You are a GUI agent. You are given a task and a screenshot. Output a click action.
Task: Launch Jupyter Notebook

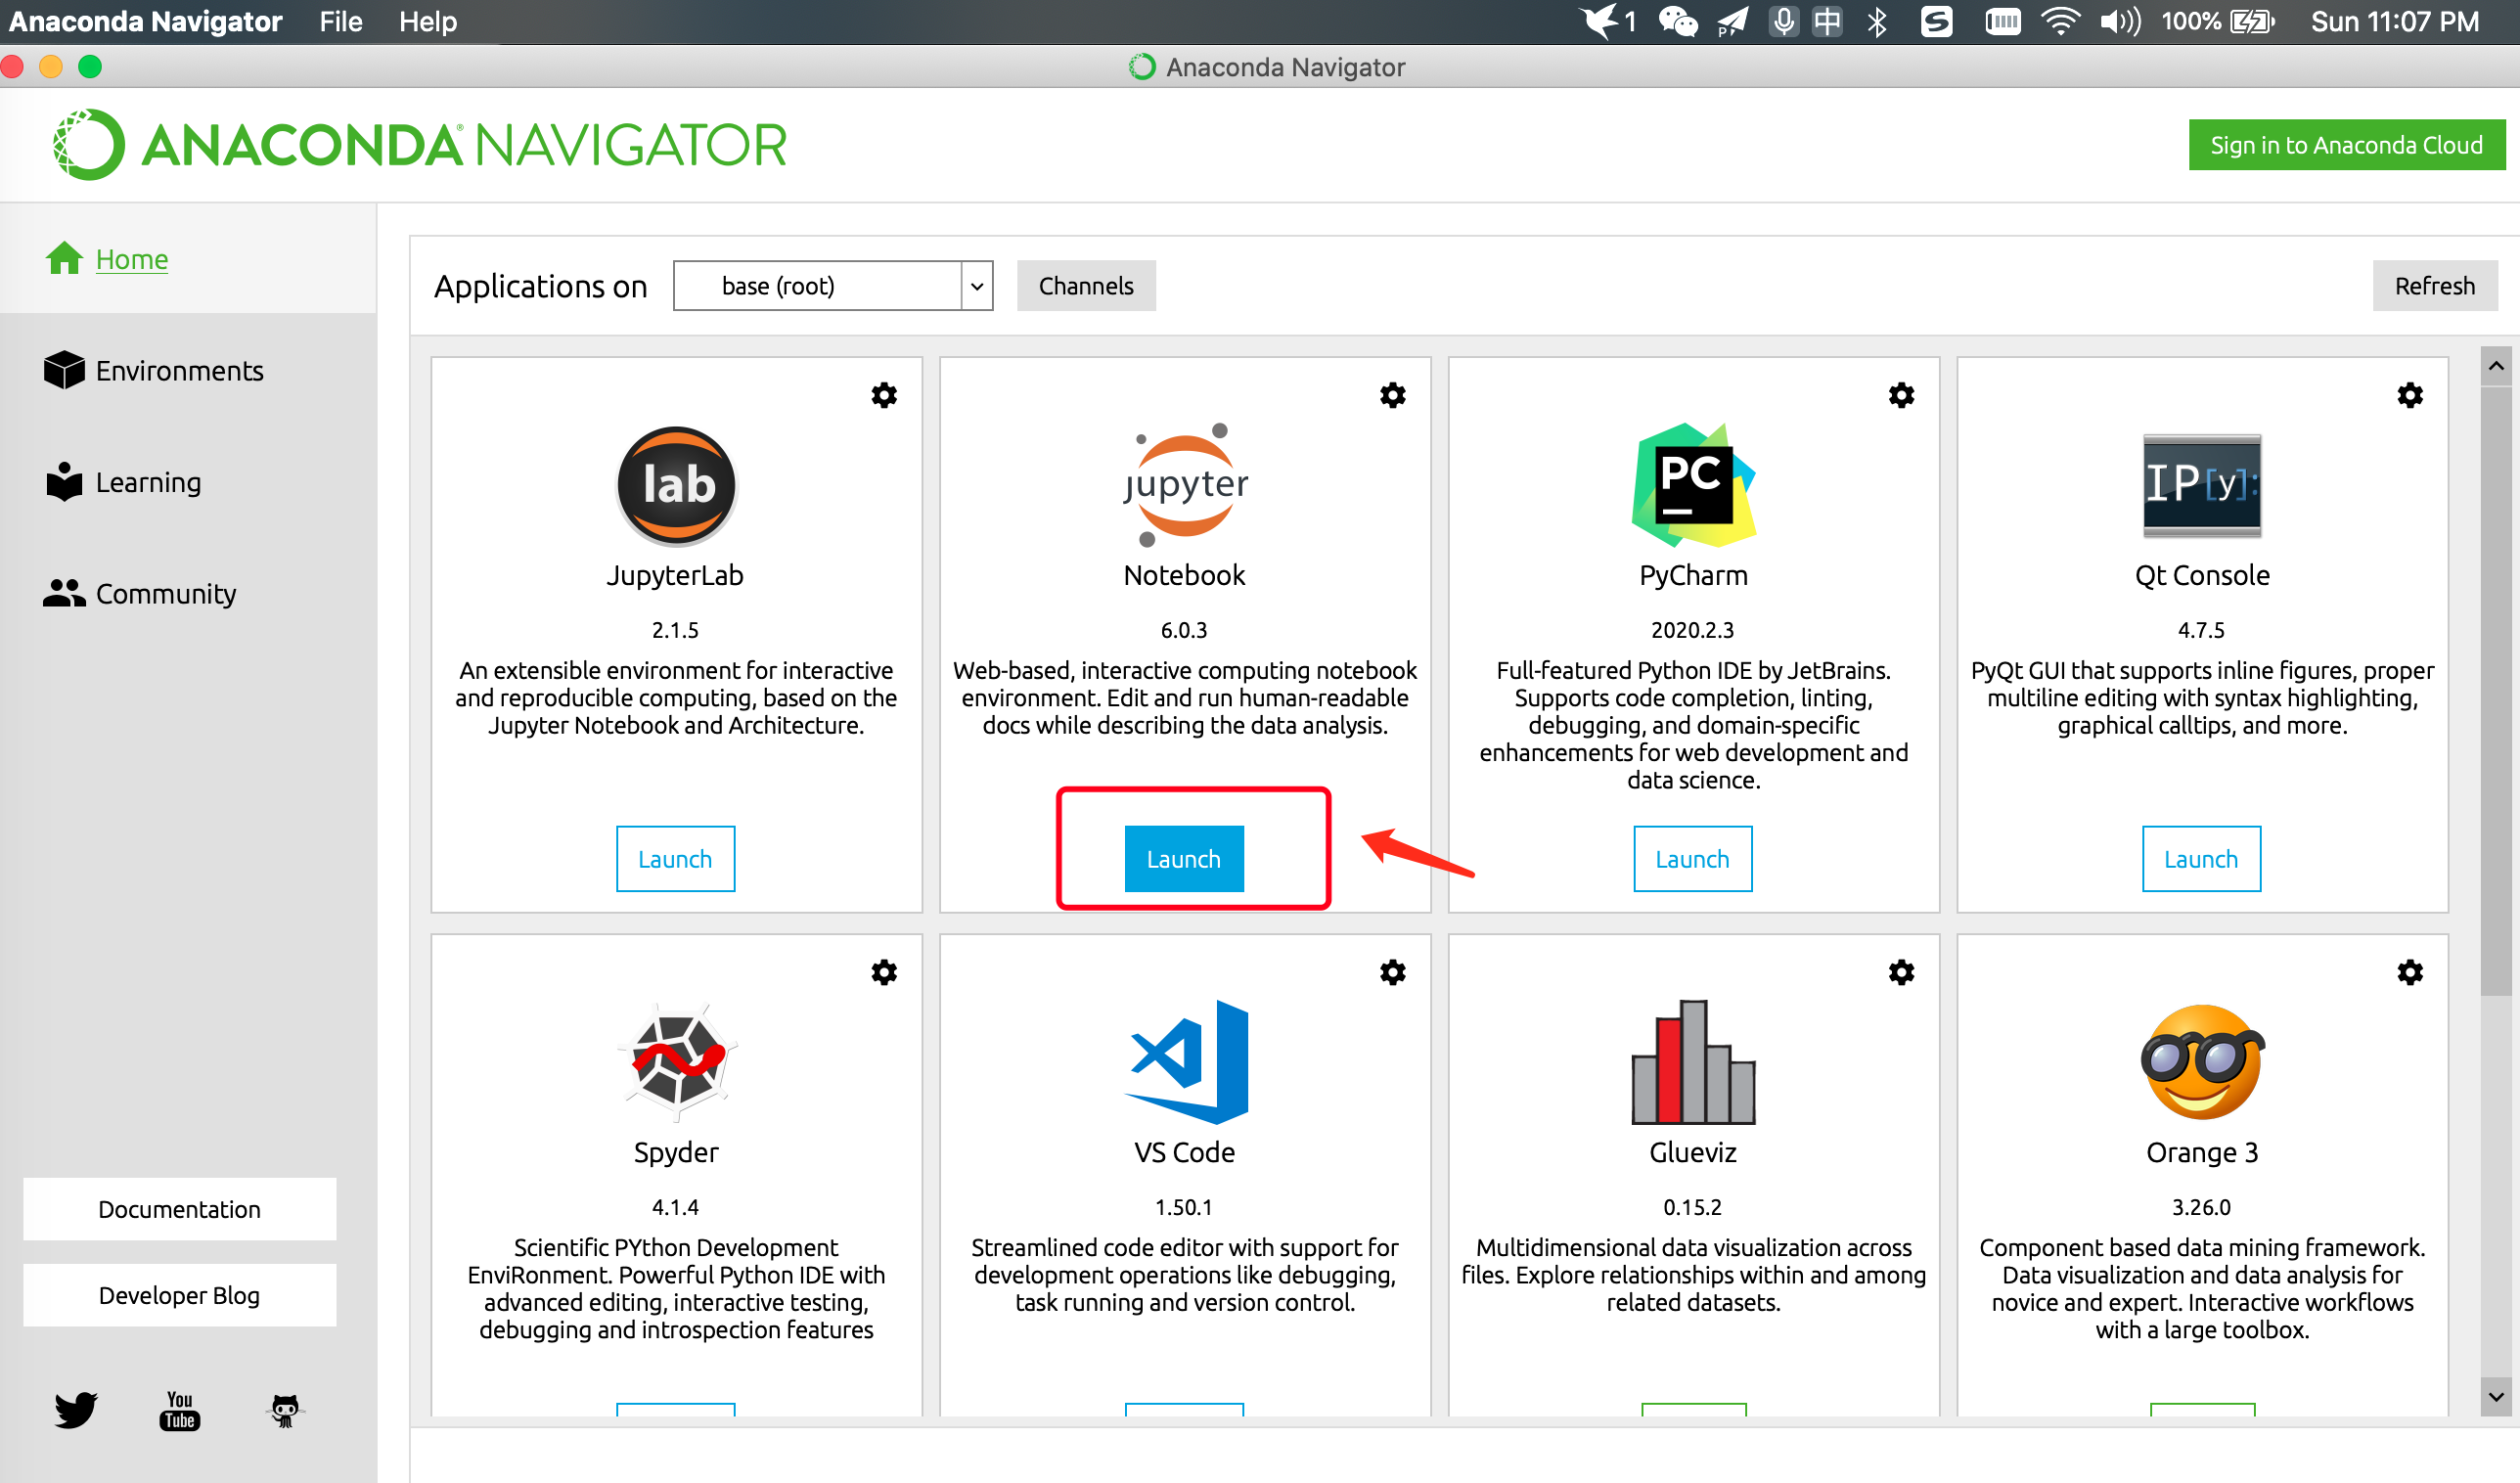point(1184,858)
